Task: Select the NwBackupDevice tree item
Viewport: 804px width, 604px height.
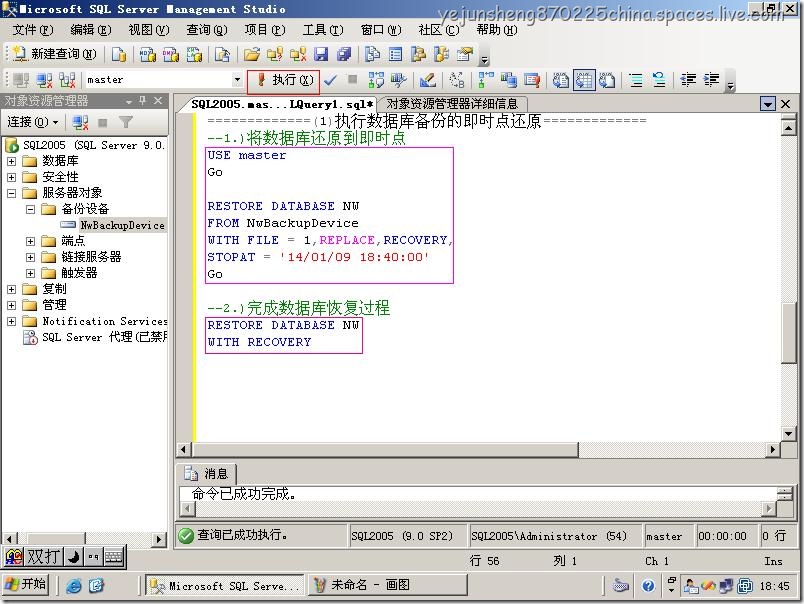Action: (x=122, y=225)
